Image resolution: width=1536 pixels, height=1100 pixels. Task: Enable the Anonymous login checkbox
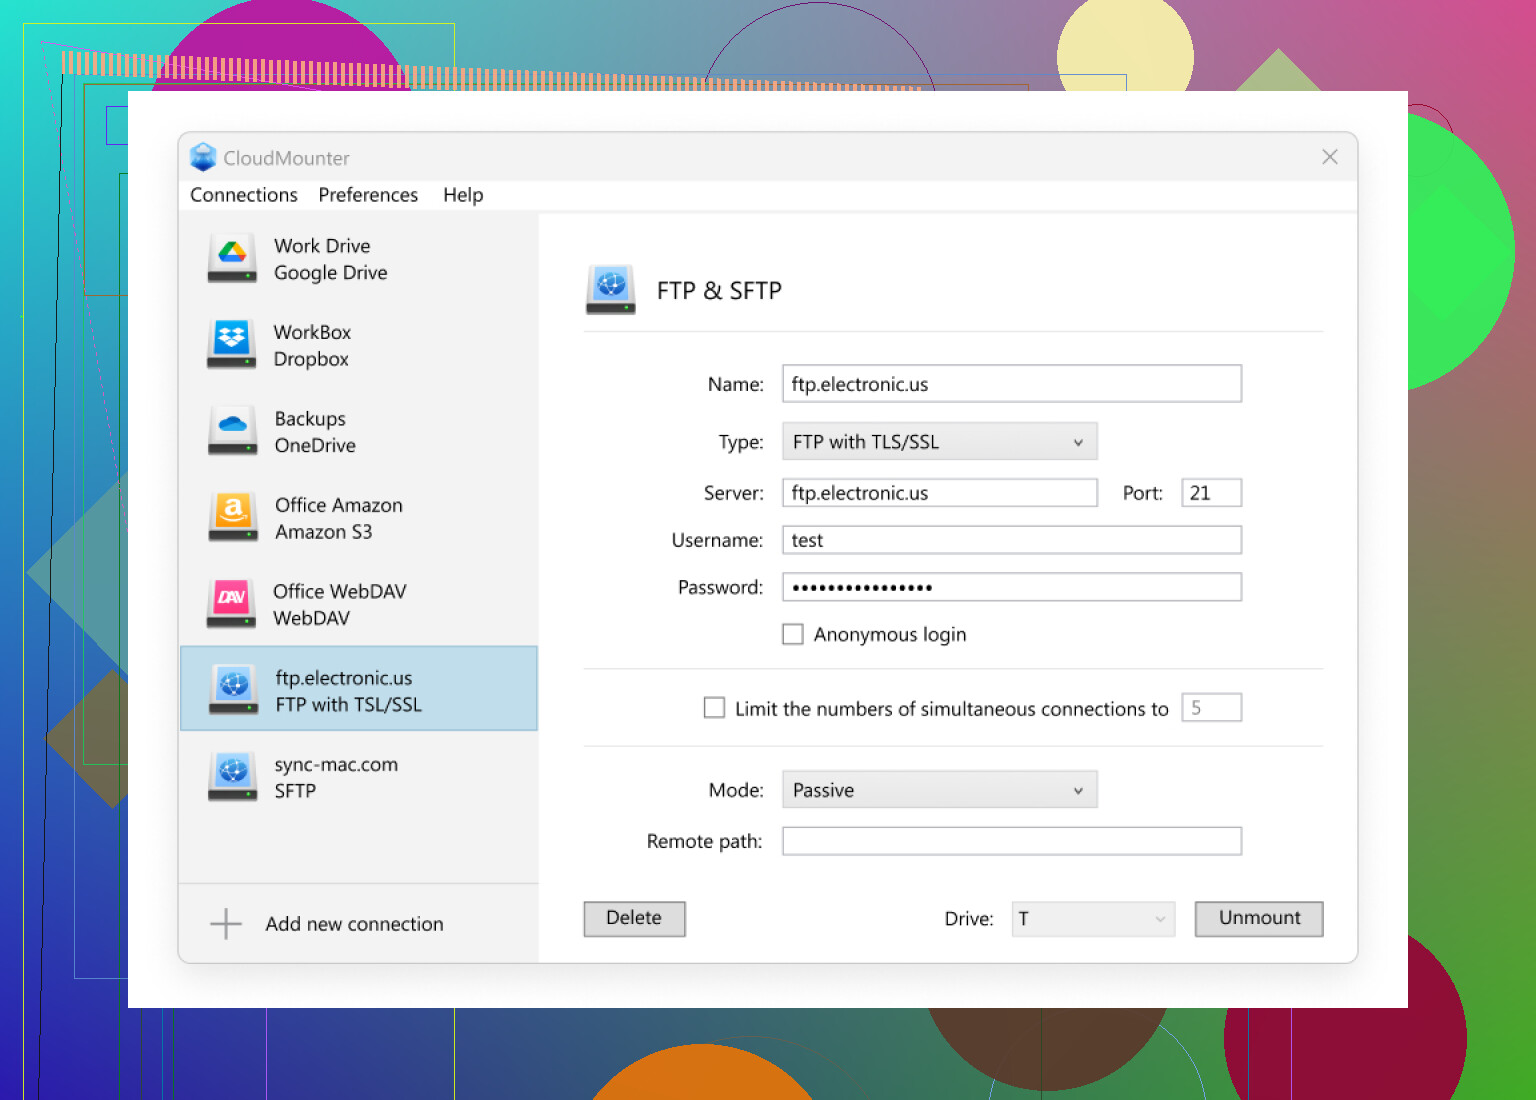click(x=793, y=635)
